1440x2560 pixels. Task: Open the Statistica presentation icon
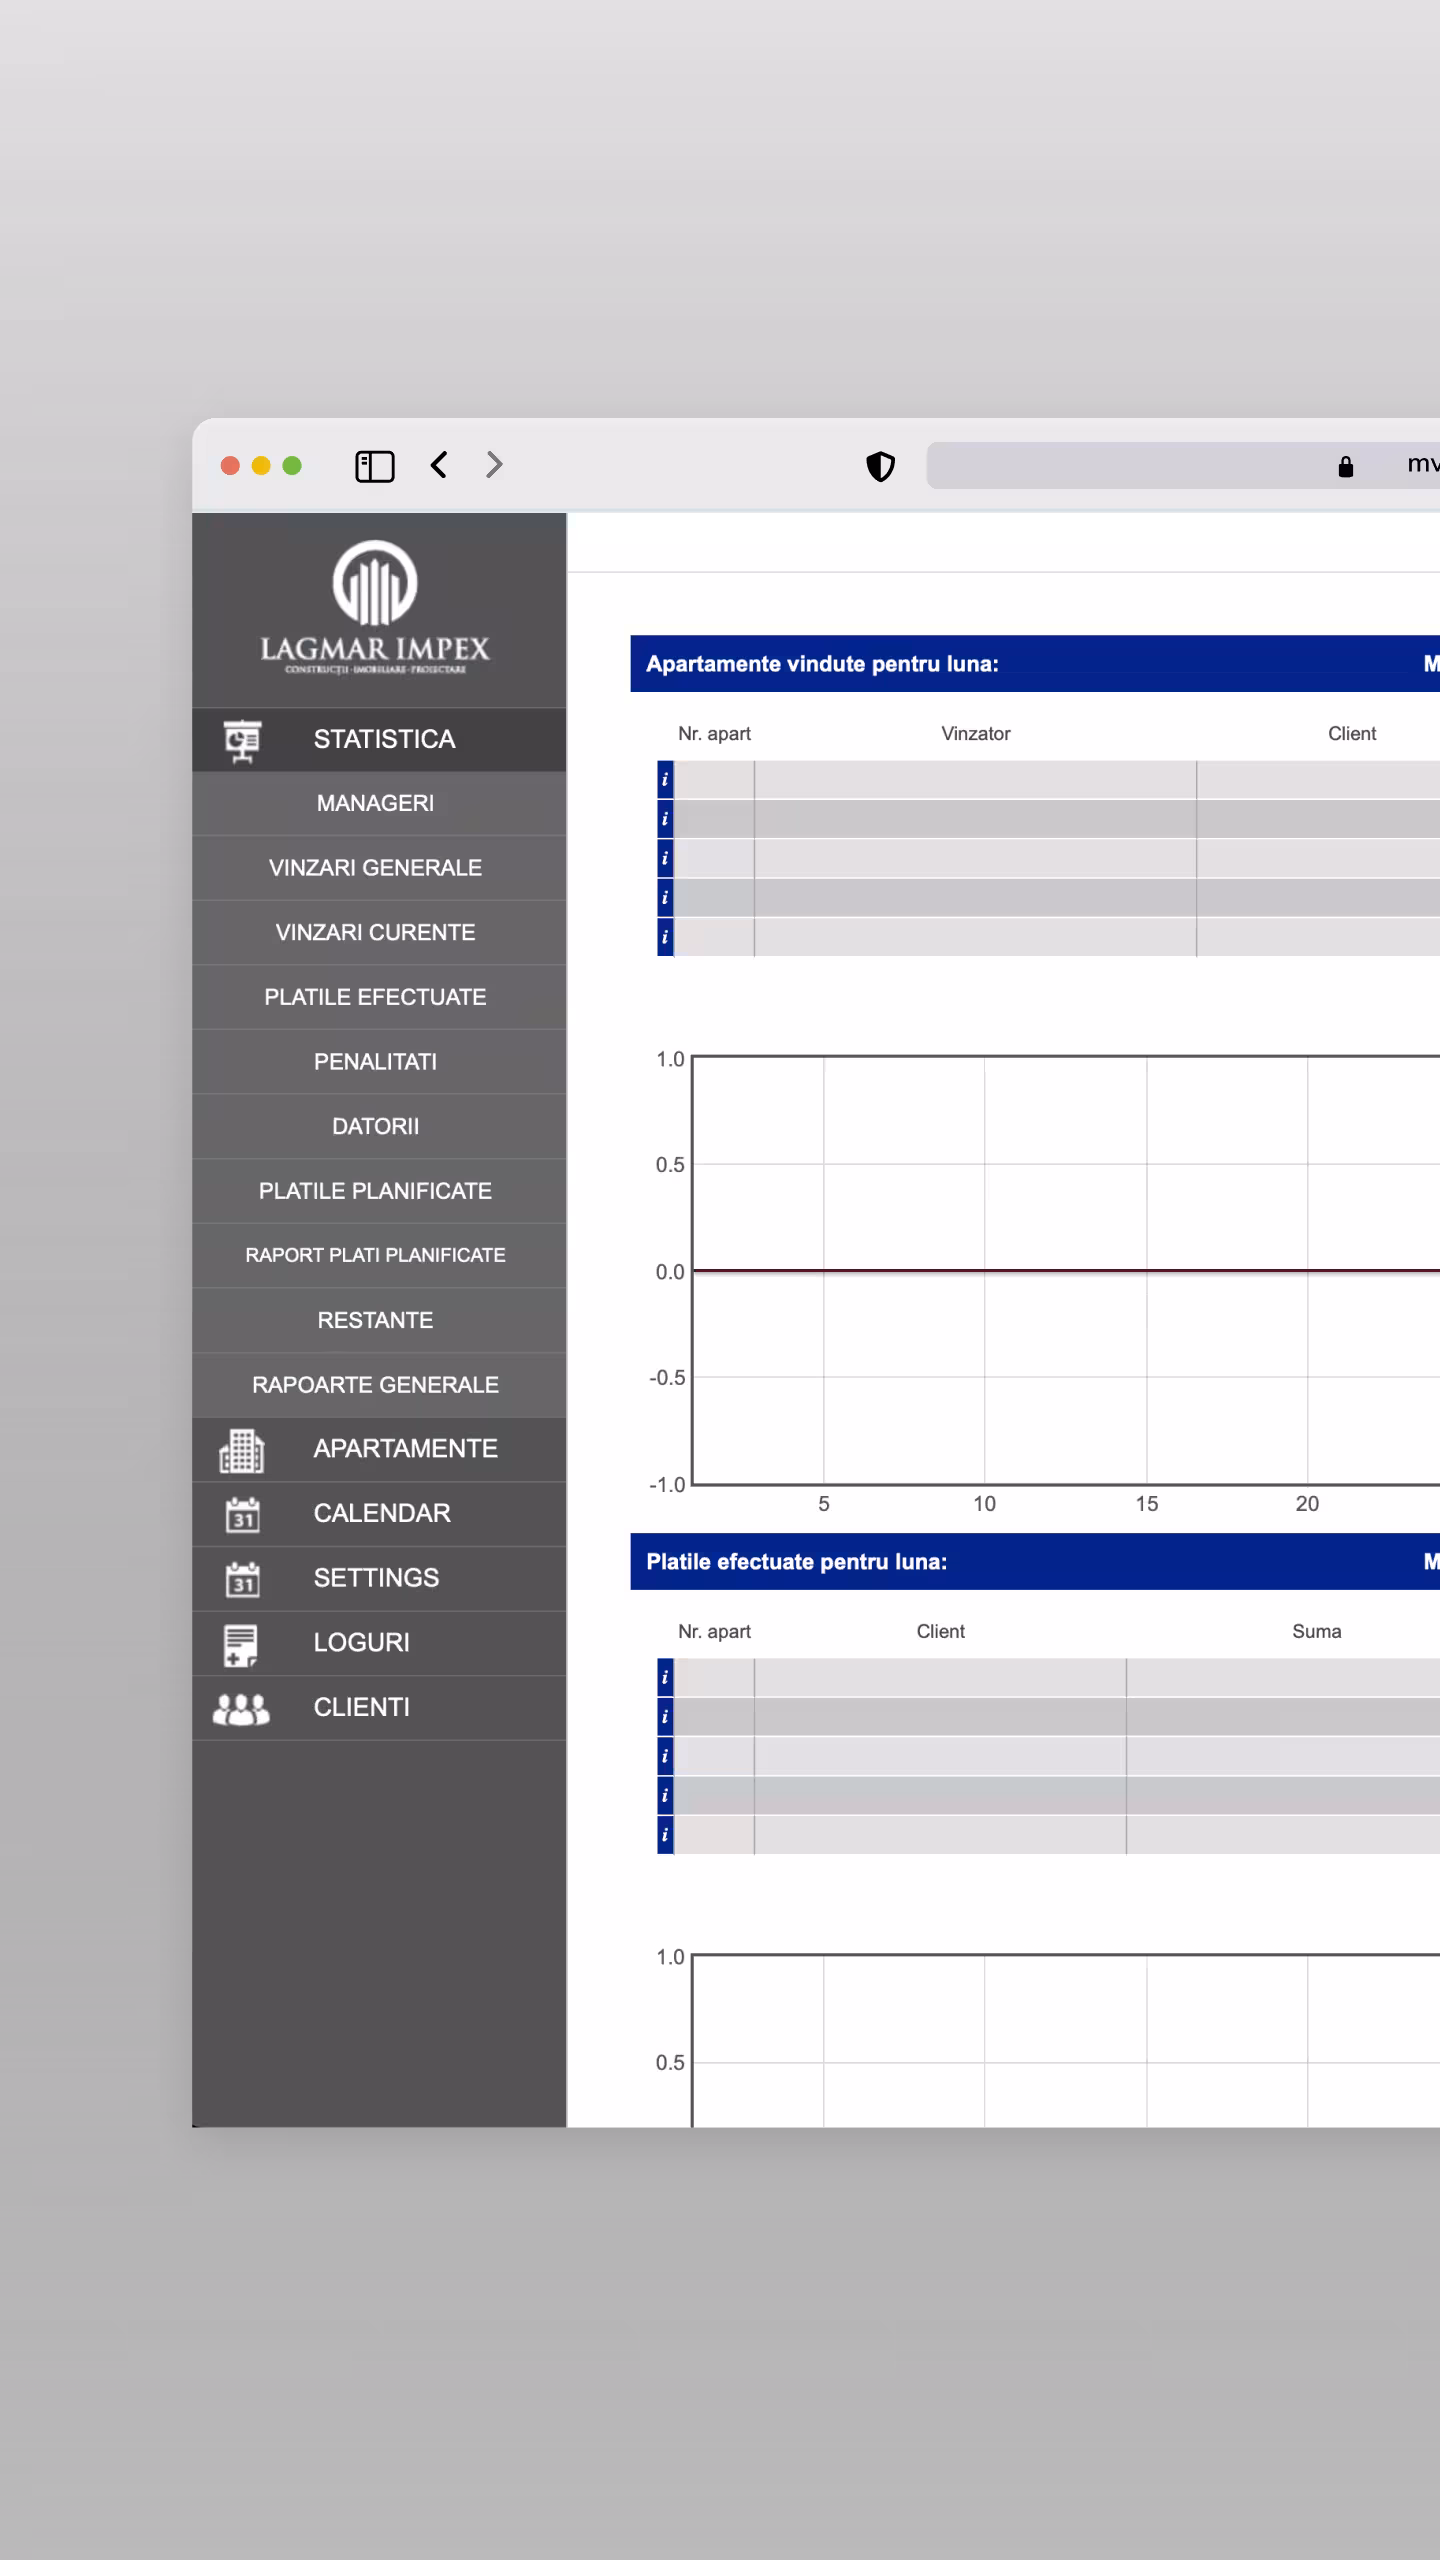point(242,740)
